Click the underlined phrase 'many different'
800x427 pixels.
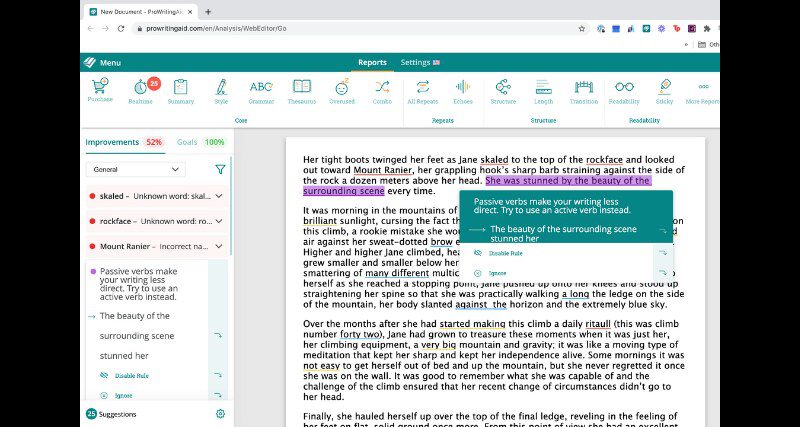[396, 273]
